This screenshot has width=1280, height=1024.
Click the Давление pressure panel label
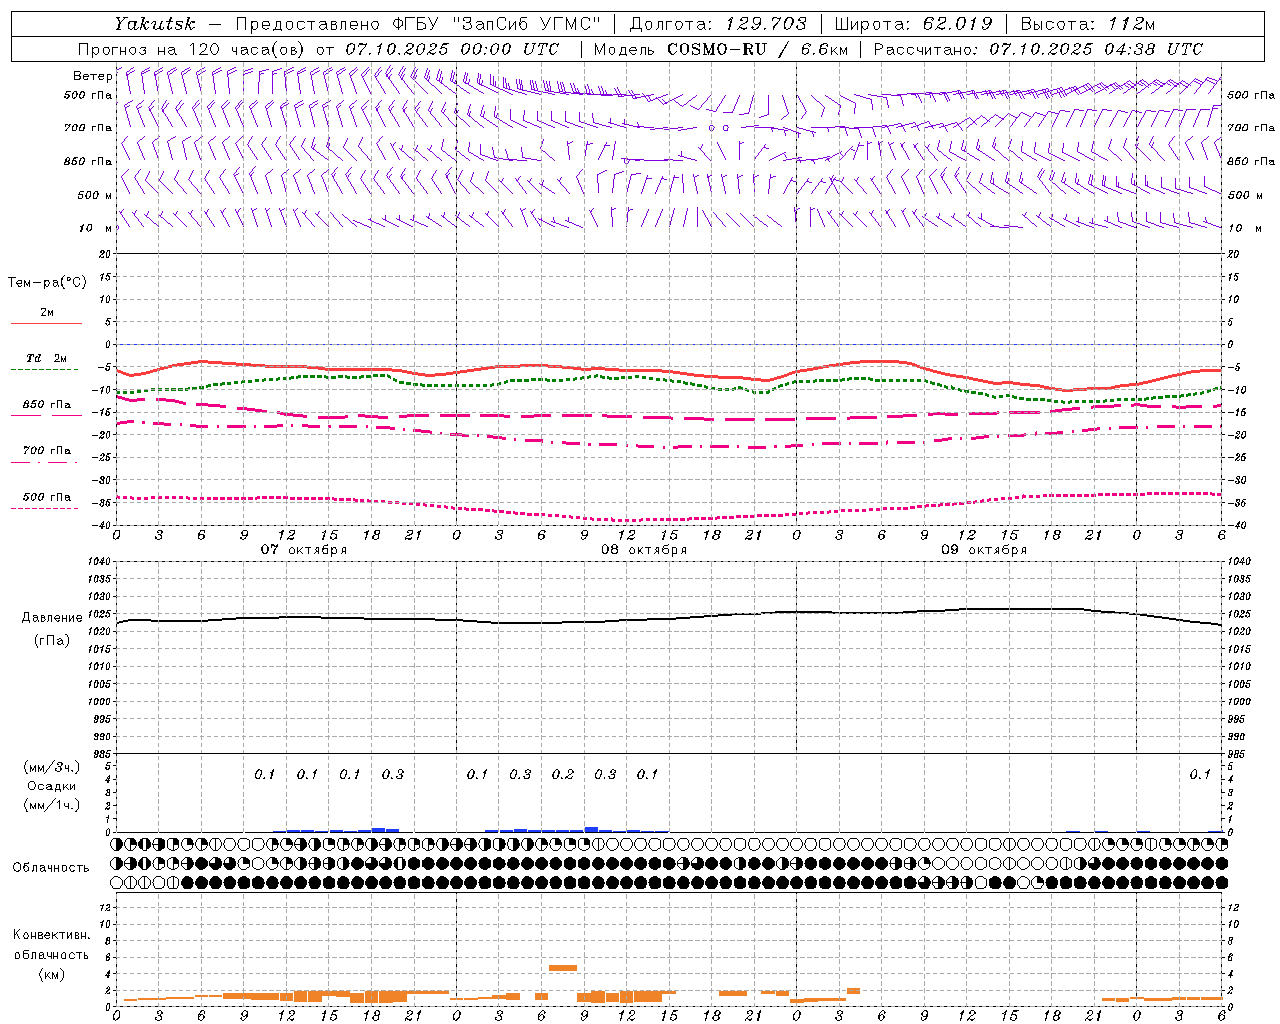click(50, 618)
